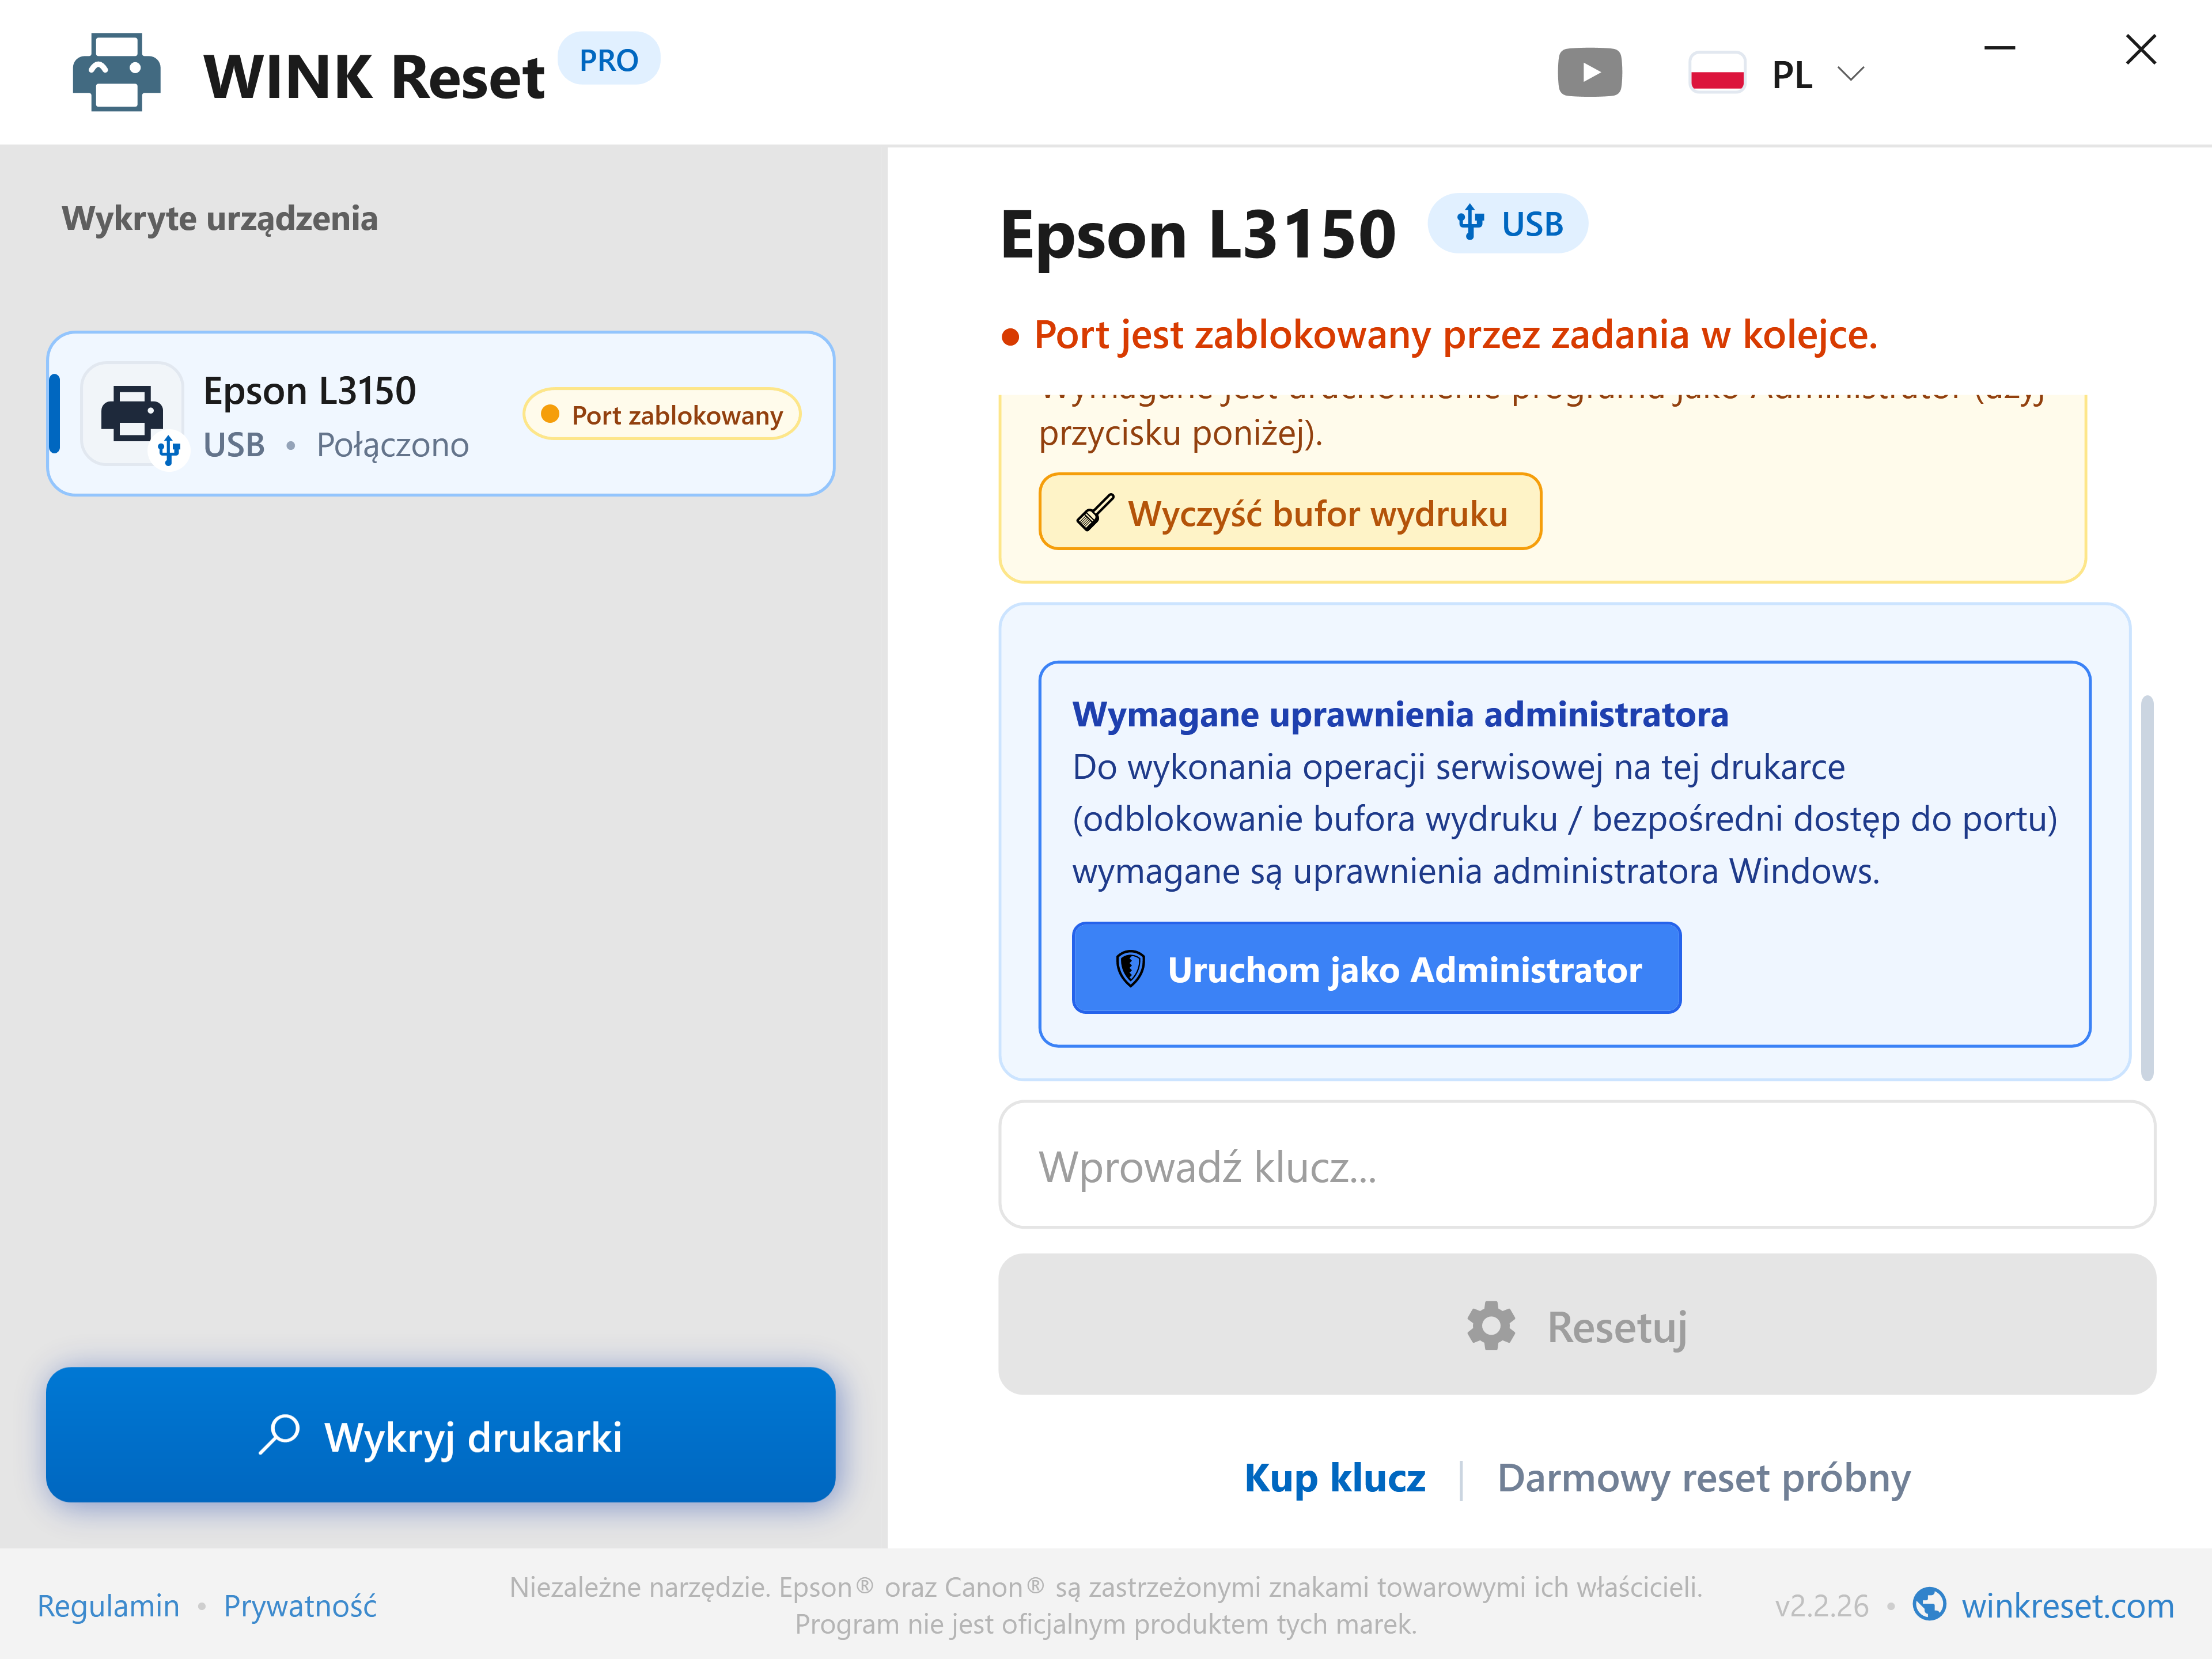
Task: Close the WINK Reset window
Action: point(2140,49)
